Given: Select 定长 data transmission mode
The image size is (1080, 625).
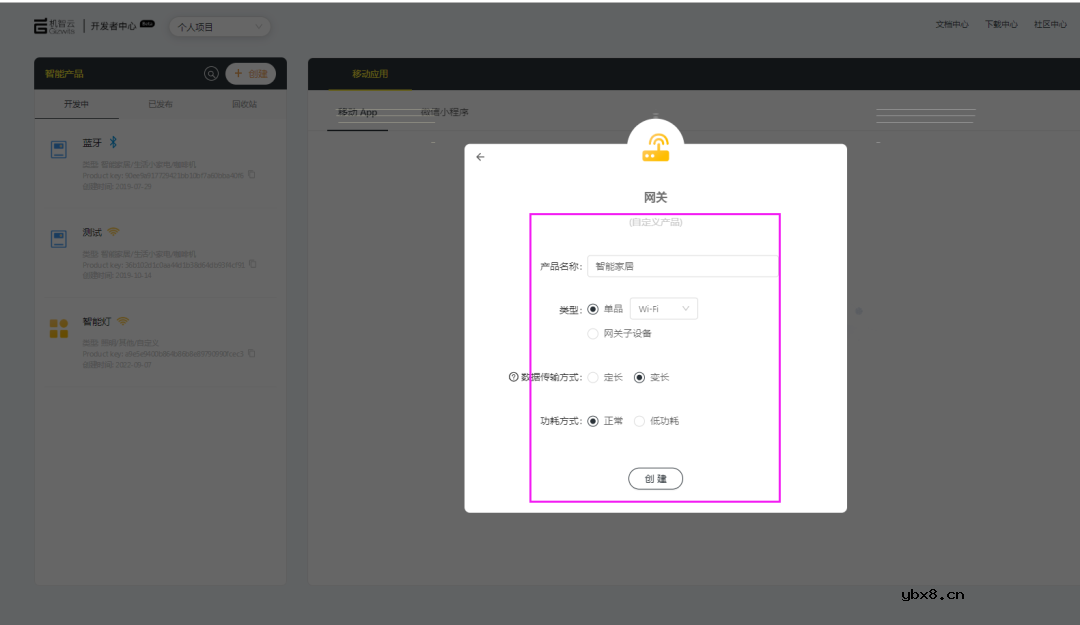Looking at the screenshot, I should point(593,377).
